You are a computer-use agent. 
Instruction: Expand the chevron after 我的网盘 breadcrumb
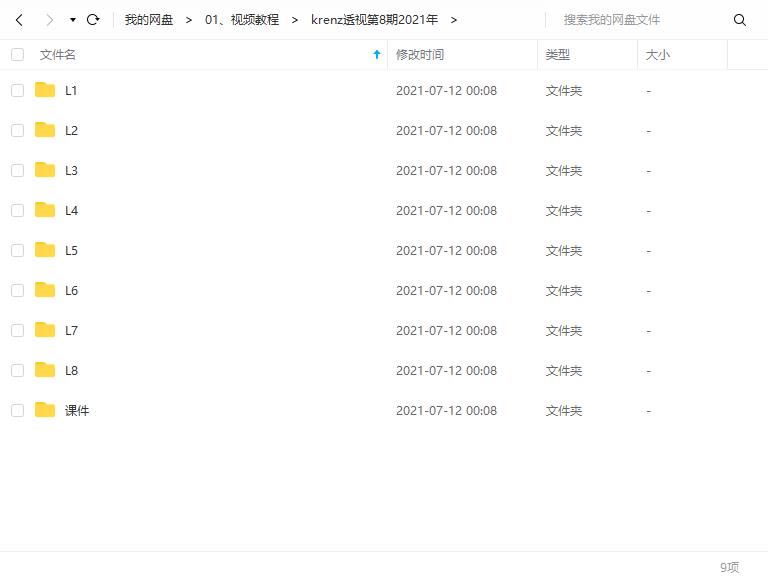pyautogui.click(x=189, y=20)
